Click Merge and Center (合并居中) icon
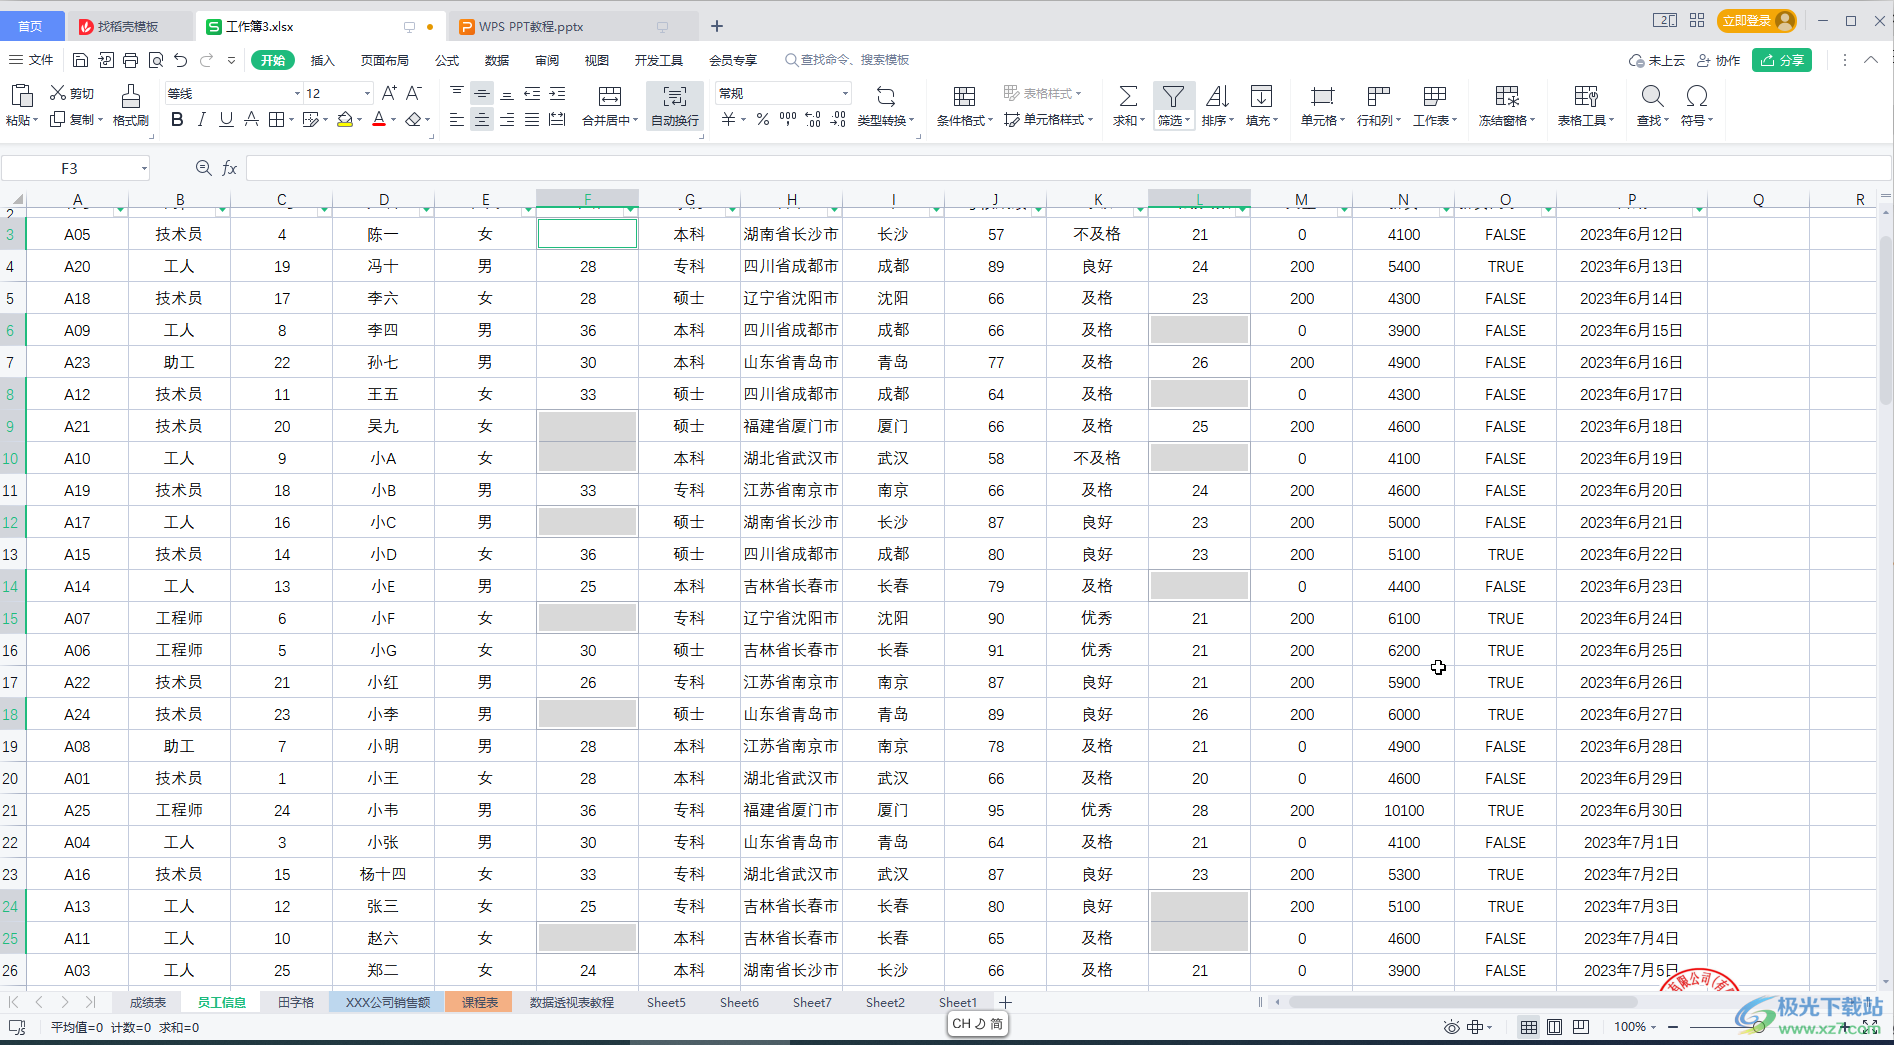 [609, 96]
